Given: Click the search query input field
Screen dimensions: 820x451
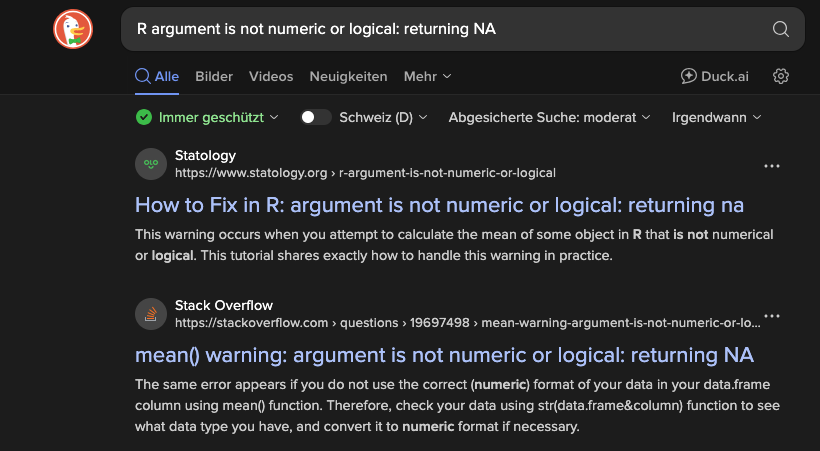Looking at the screenshot, I should pos(440,29).
